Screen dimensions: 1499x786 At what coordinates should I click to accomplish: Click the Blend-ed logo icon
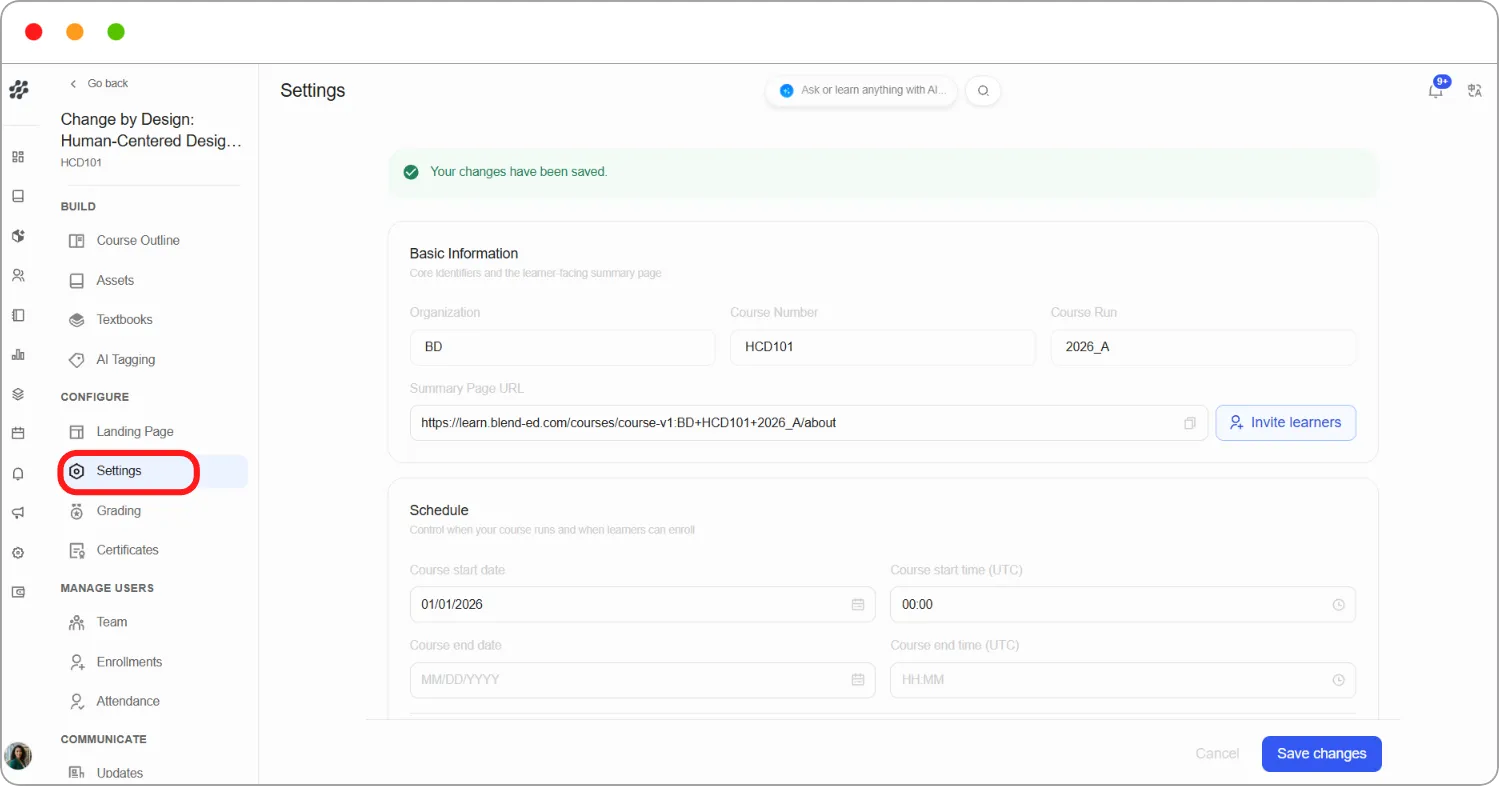[18, 90]
